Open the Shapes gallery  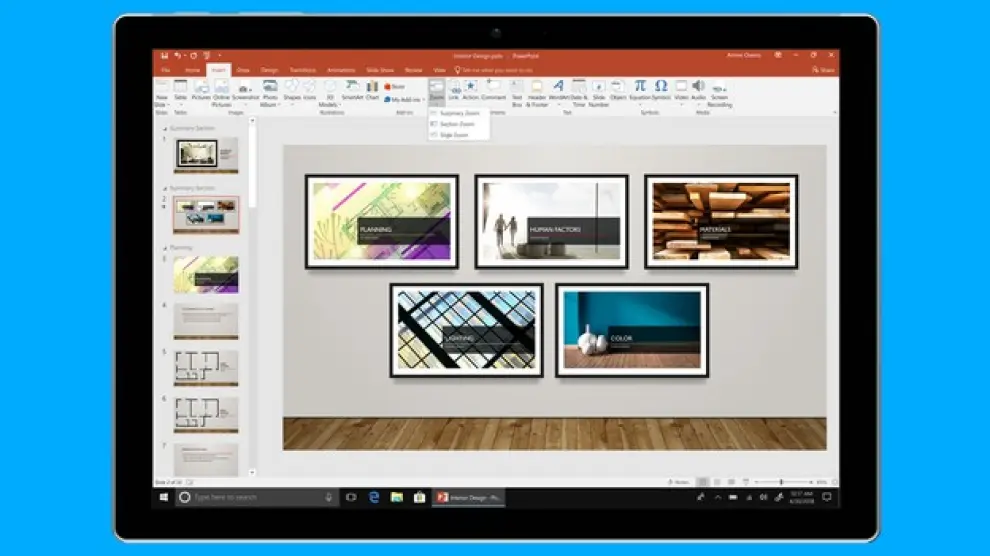[291, 90]
